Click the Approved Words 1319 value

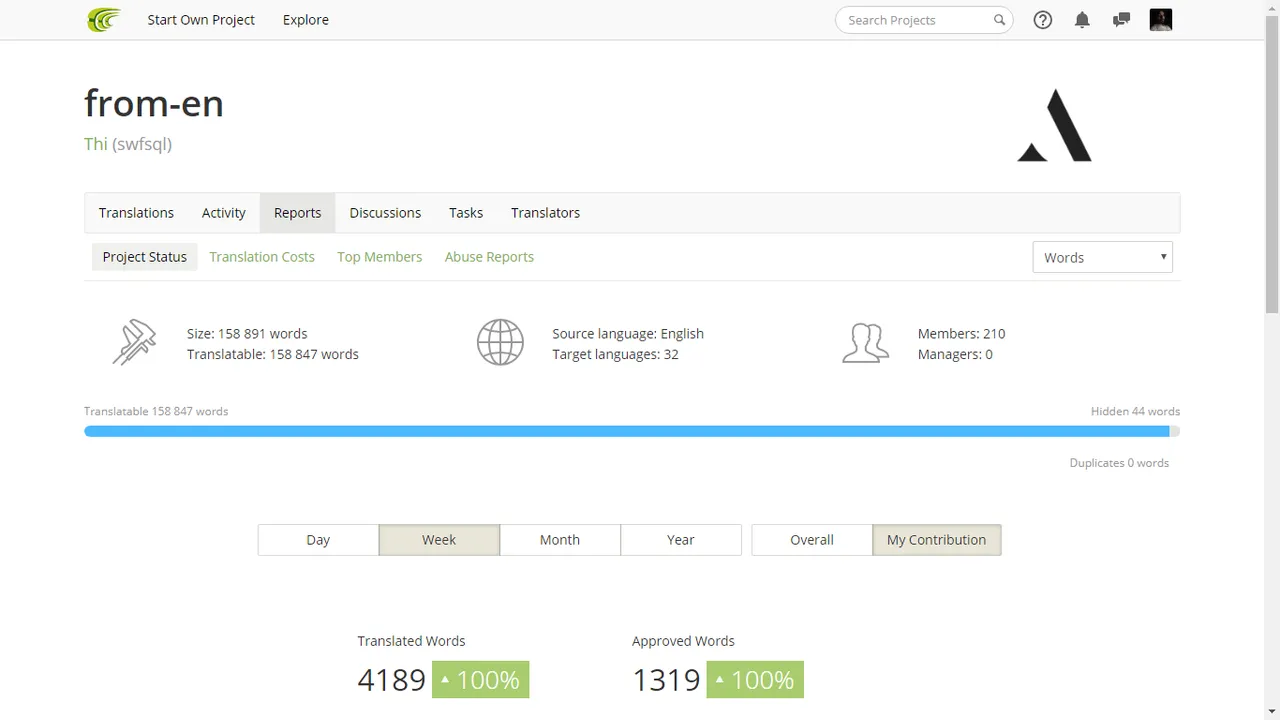666,680
